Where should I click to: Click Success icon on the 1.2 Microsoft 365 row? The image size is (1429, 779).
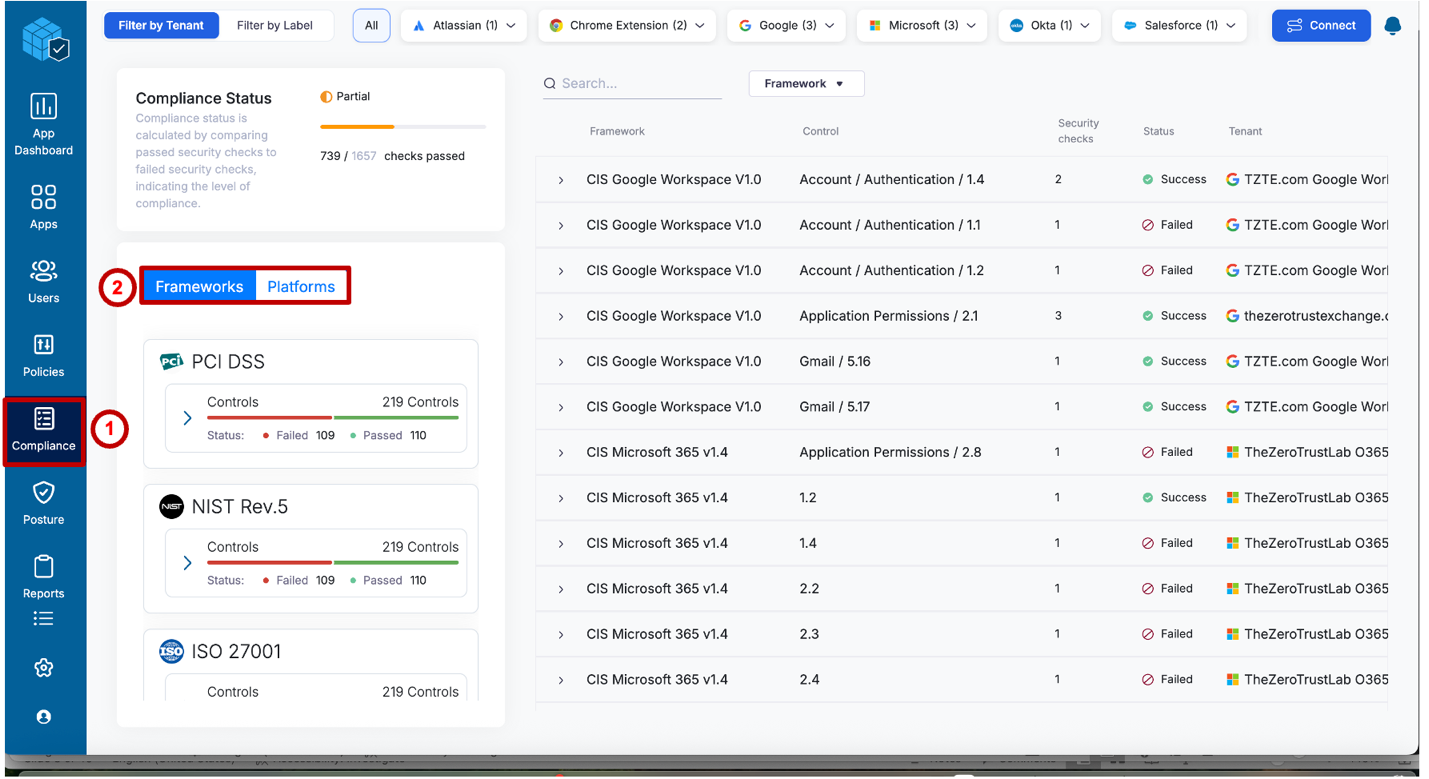coord(1148,498)
